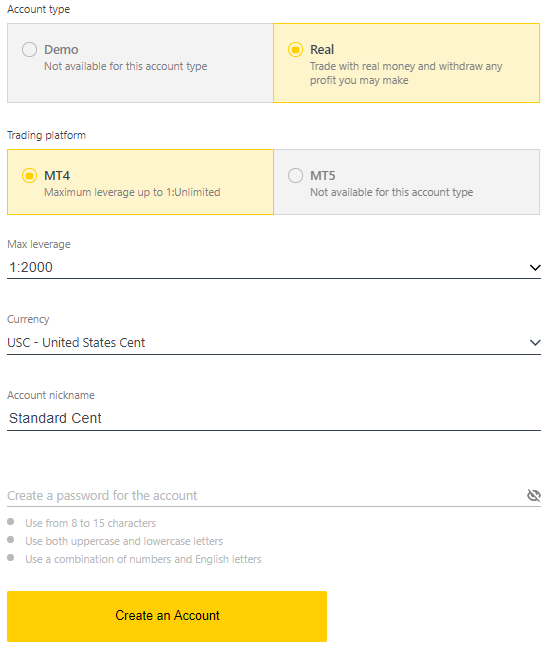
Task: Click the numbers and English letters bullet
Action: coord(11,558)
